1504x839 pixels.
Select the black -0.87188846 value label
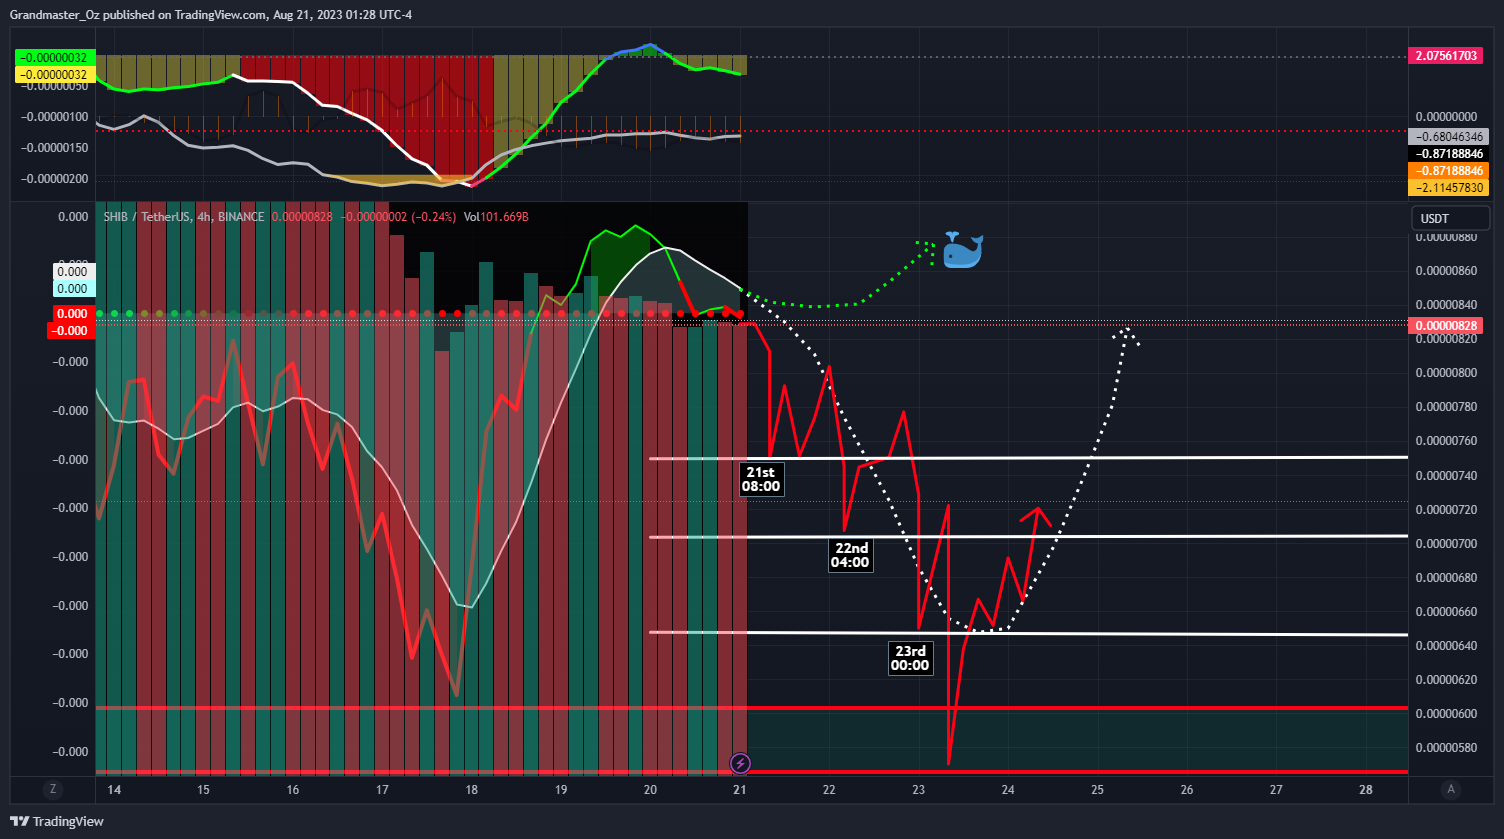tap(1448, 154)
